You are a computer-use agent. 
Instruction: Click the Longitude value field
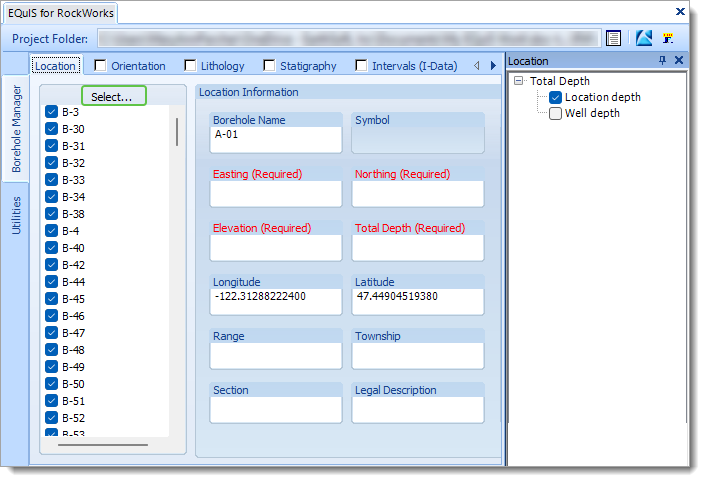276,301
